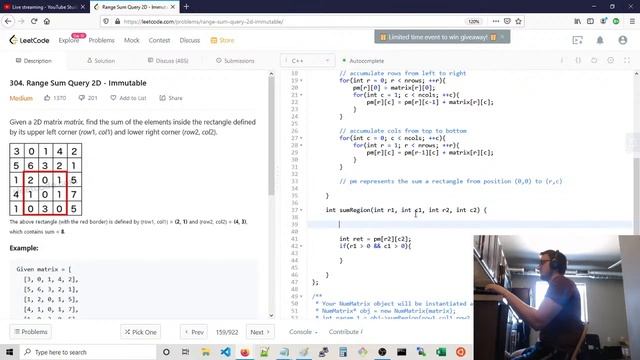640x360 pixels.
Task: Open the playground icon in LeetCode header
Action: point(578,40)
